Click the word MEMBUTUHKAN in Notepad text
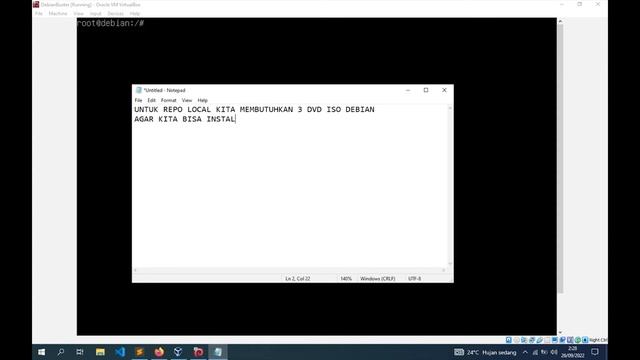 [x=266, y=110]
